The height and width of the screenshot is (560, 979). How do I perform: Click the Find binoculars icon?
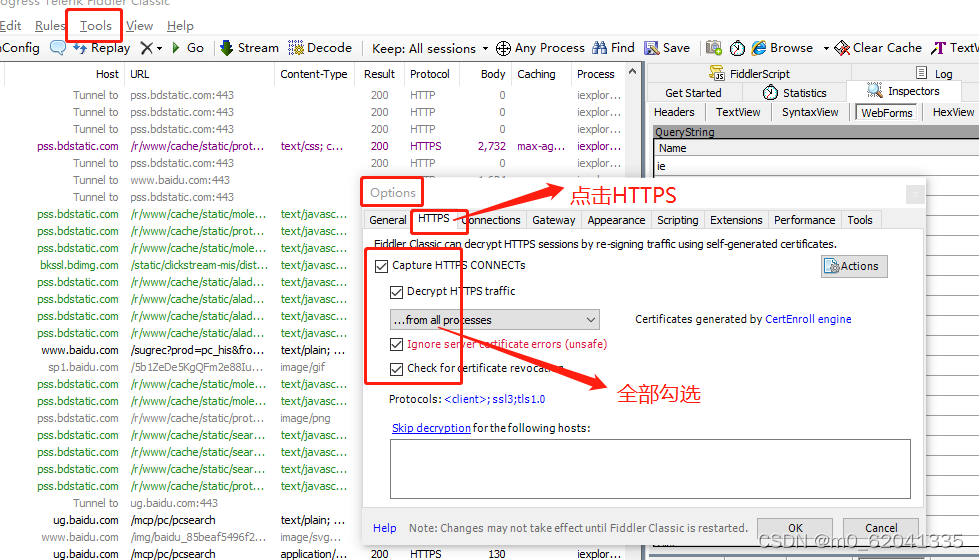pos(599,48)
